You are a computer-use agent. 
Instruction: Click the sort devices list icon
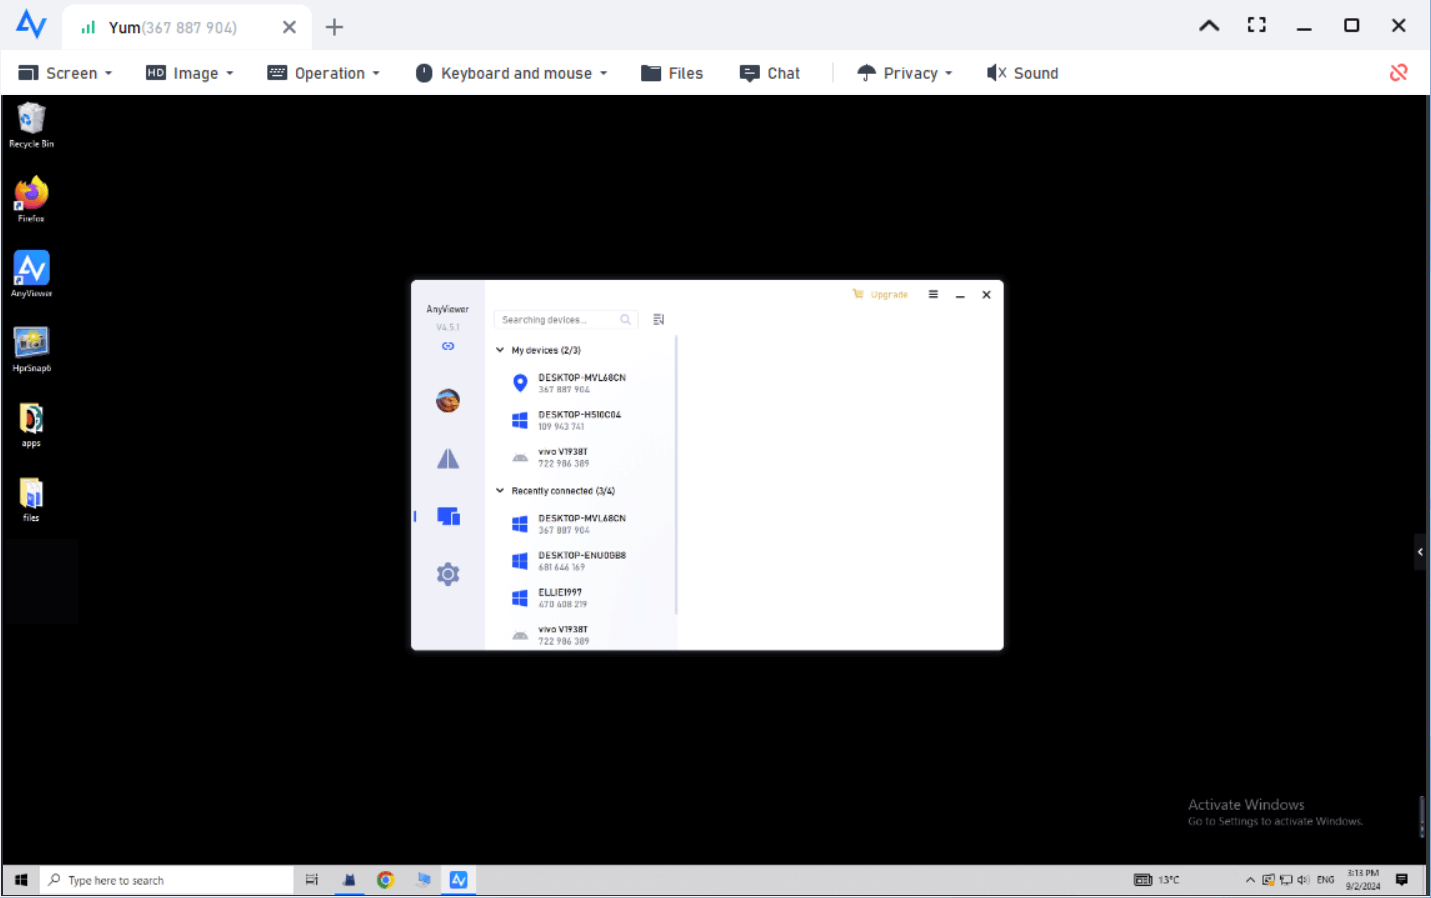tap(658, 320)
